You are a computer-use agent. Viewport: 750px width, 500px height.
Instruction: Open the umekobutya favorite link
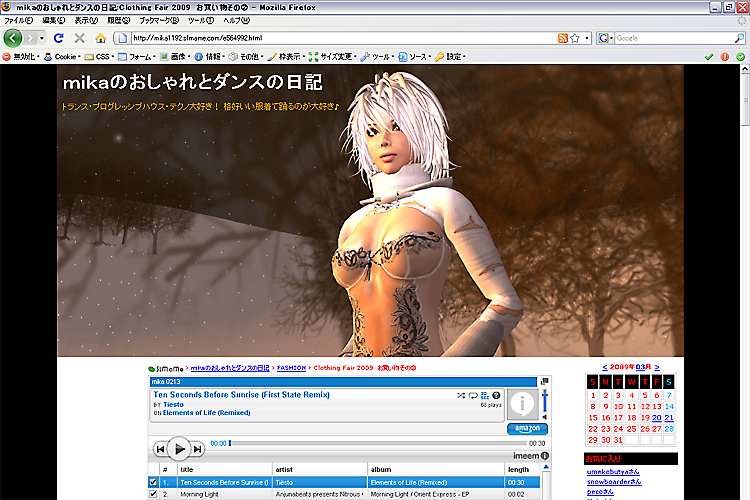[613, 472]
